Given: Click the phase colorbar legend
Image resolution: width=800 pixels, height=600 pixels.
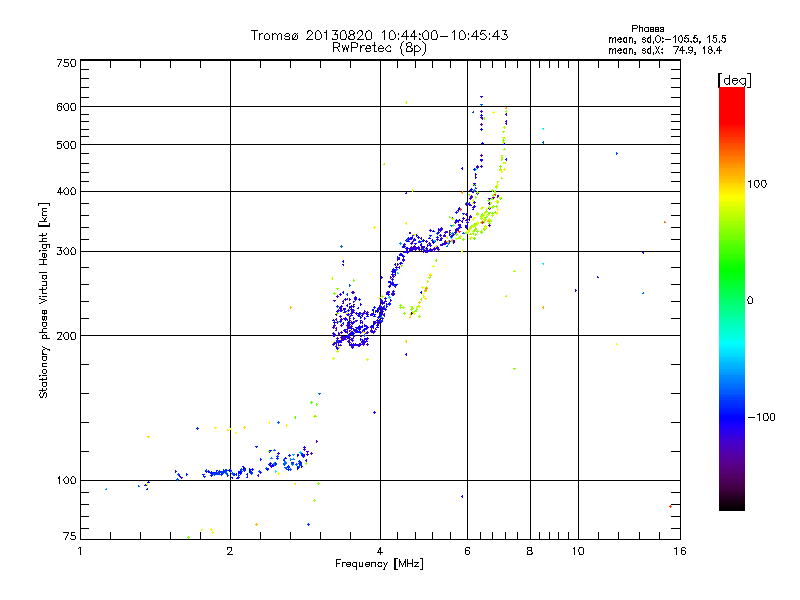Looking at the screenshot, I should click(x=732, y=299).
